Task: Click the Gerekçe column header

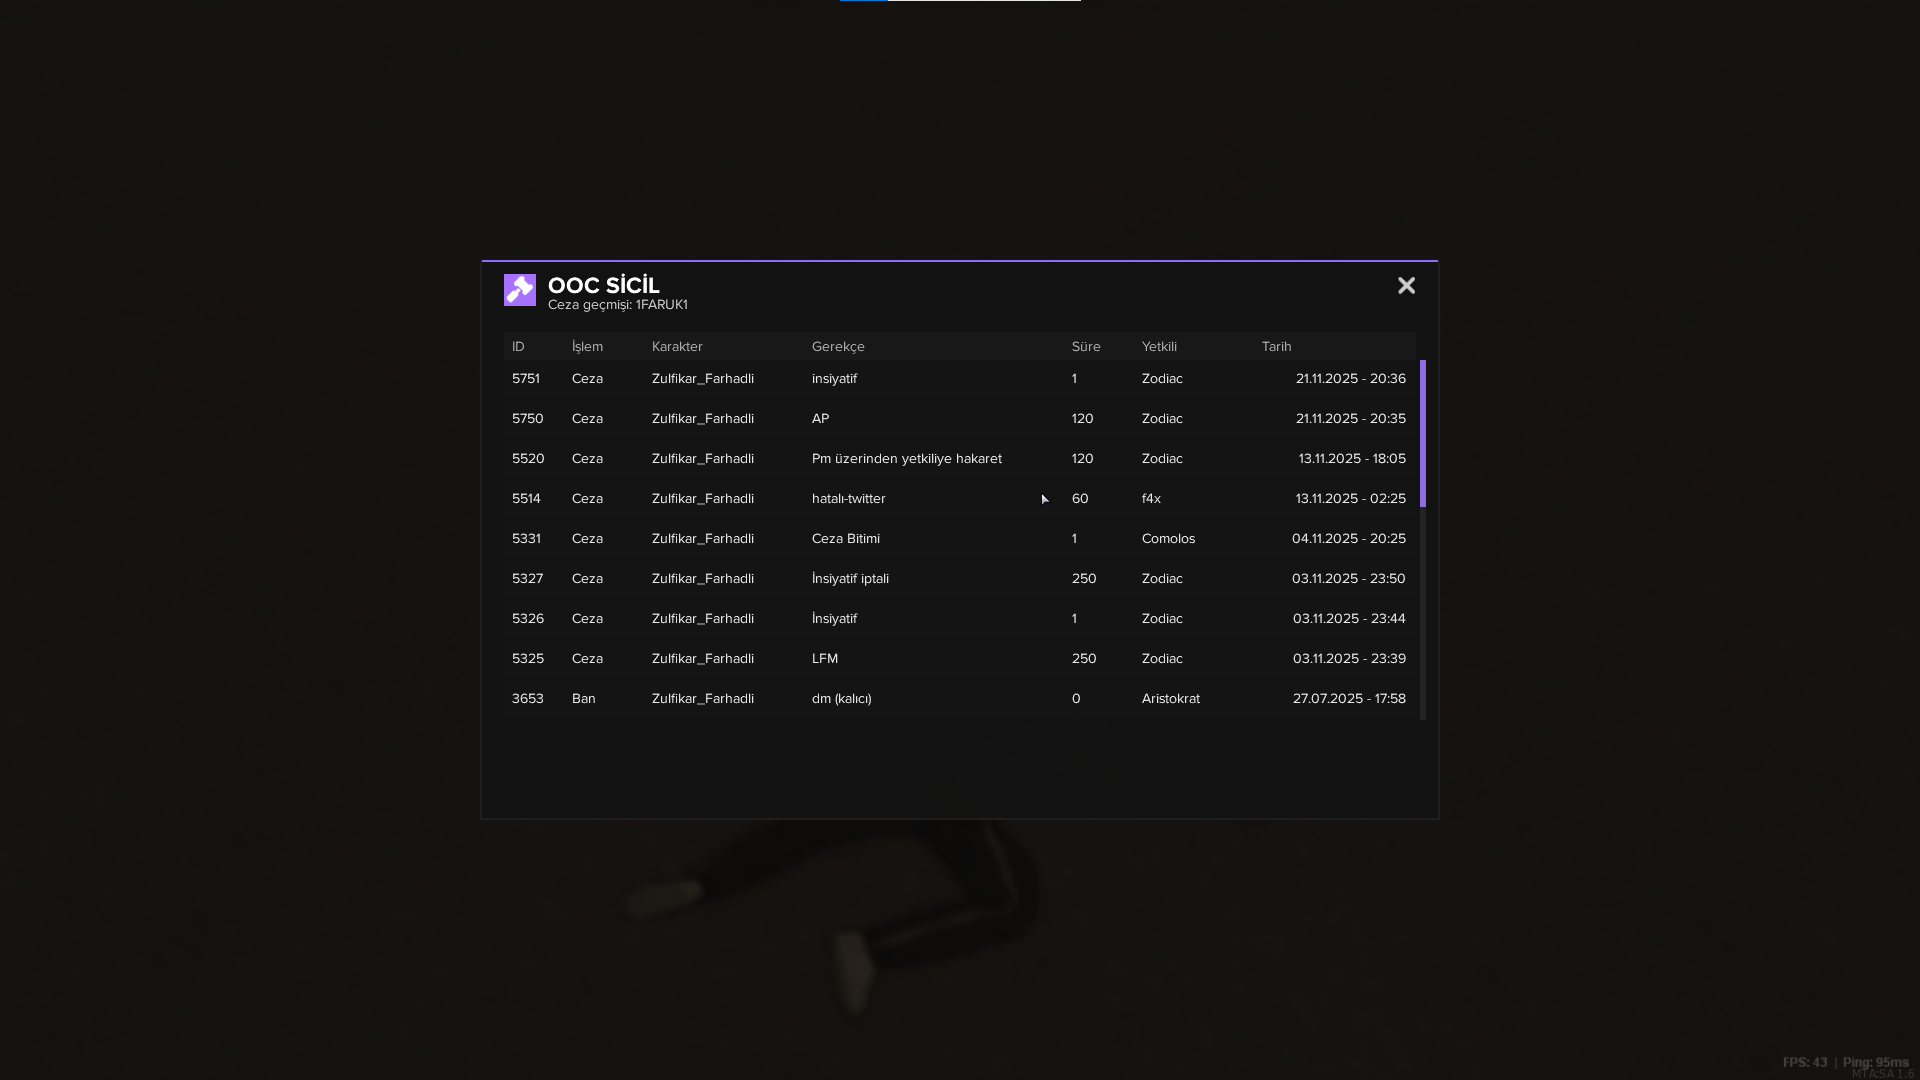Action: point(838,347)
